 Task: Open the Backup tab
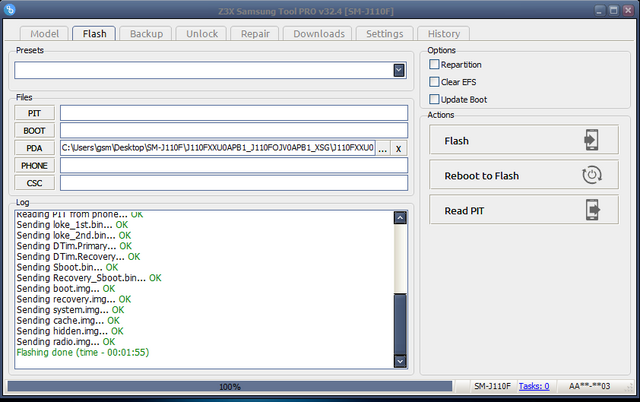146,33
